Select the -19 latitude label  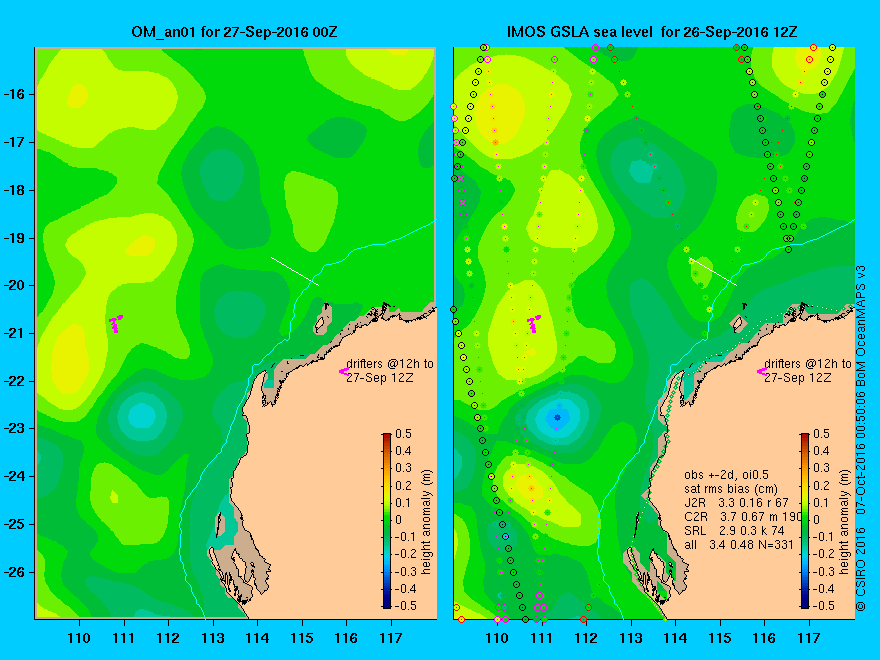[x=16, y=238]
